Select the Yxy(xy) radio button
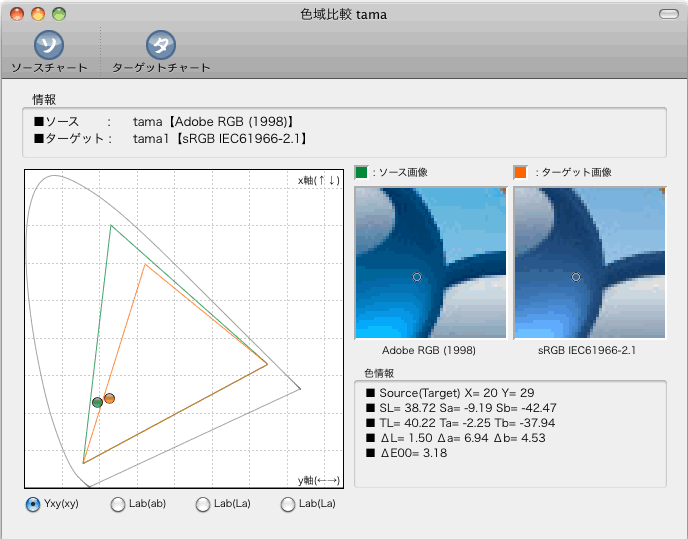The image size is (688, 539). (33, 505)
